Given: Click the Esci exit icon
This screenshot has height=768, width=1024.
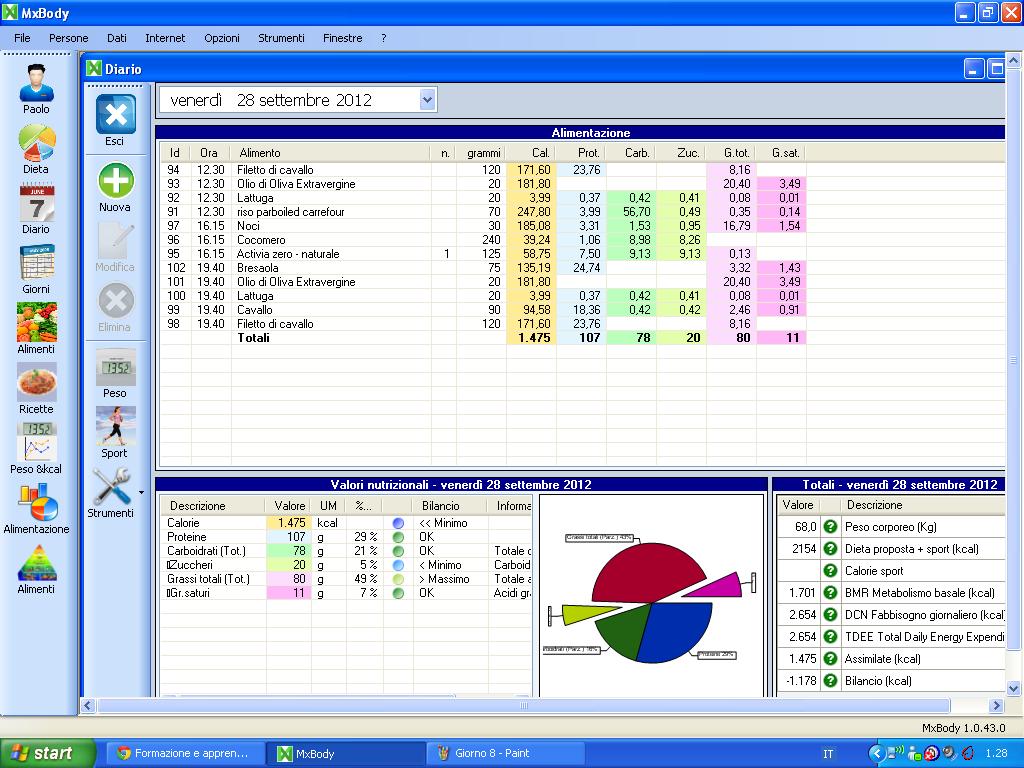Looking at the screenshot, I should coord(115,116).
